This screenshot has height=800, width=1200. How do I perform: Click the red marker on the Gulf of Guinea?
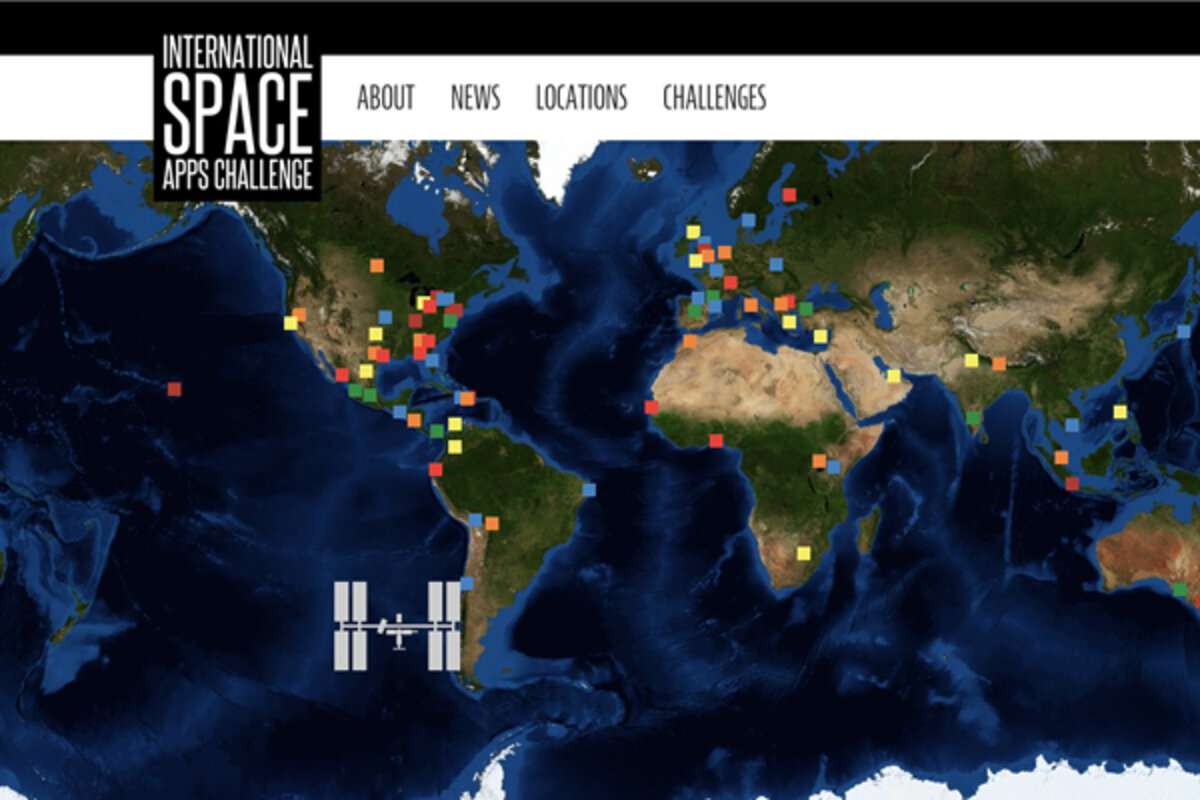point(716,440)
